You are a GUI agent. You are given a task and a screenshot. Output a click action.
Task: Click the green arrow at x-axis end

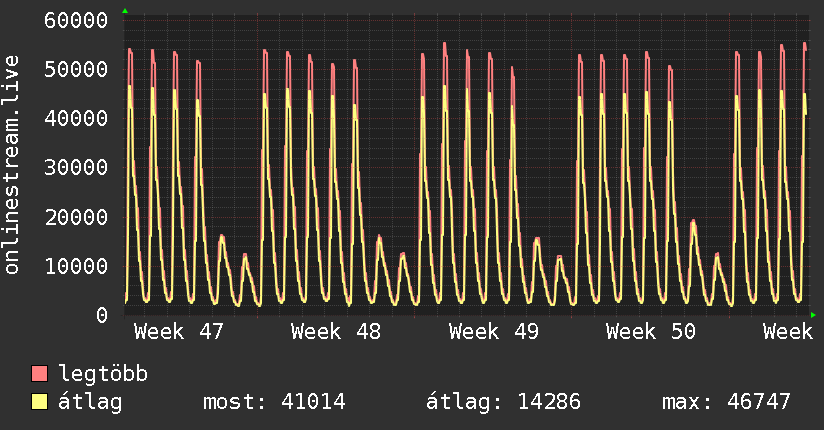pyautogui.click(x=813, y=315)
